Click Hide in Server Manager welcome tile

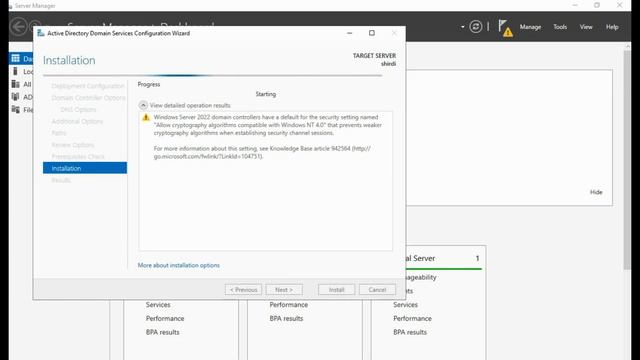596,192
